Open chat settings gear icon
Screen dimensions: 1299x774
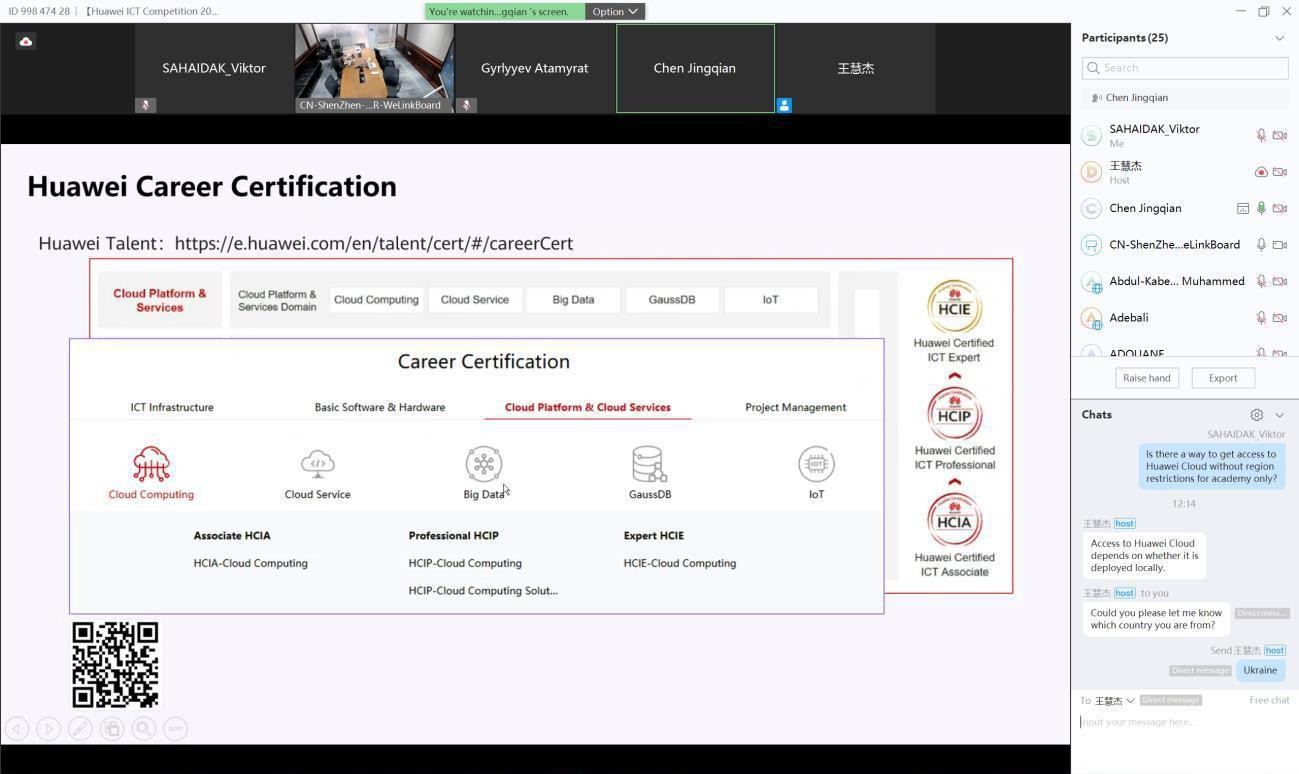pyautogui.click(x=1256, y=415)
